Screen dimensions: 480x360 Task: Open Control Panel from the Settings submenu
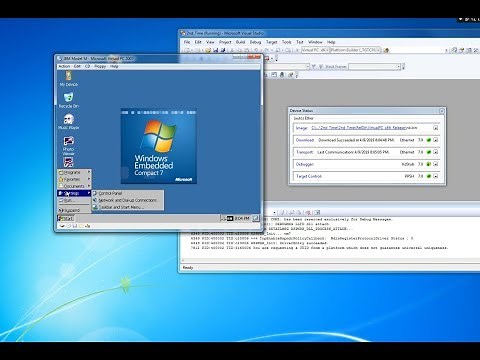(x=128, y=193)
